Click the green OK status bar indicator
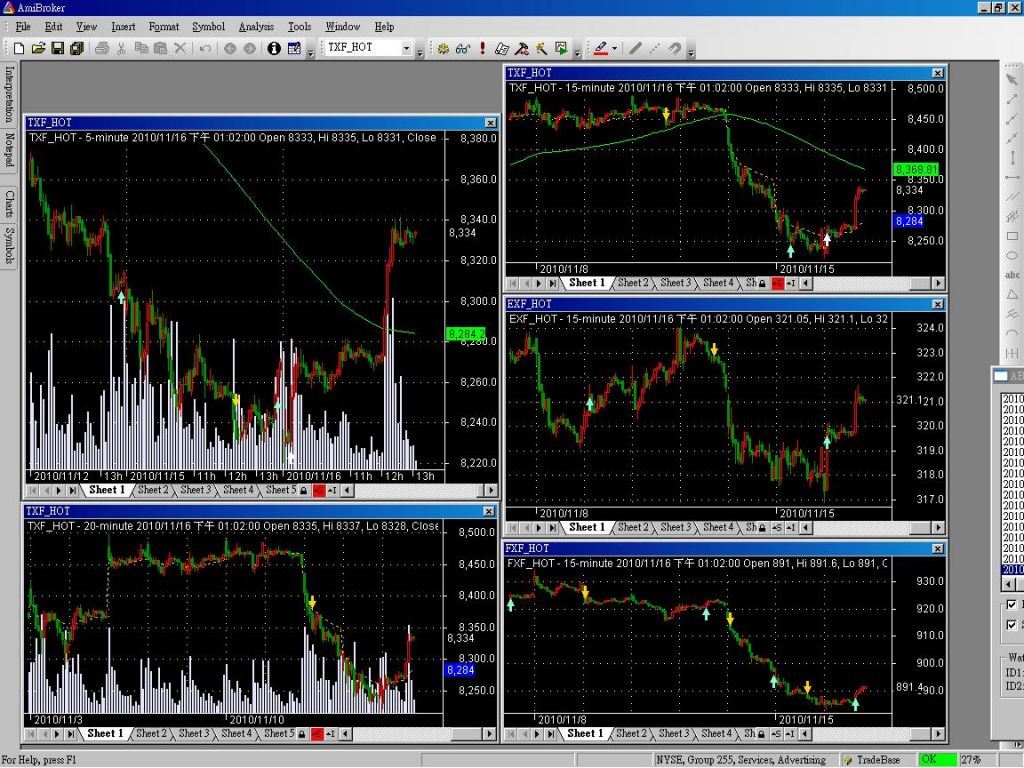Screen dimensions: 1024x768 tap(936, 760)
